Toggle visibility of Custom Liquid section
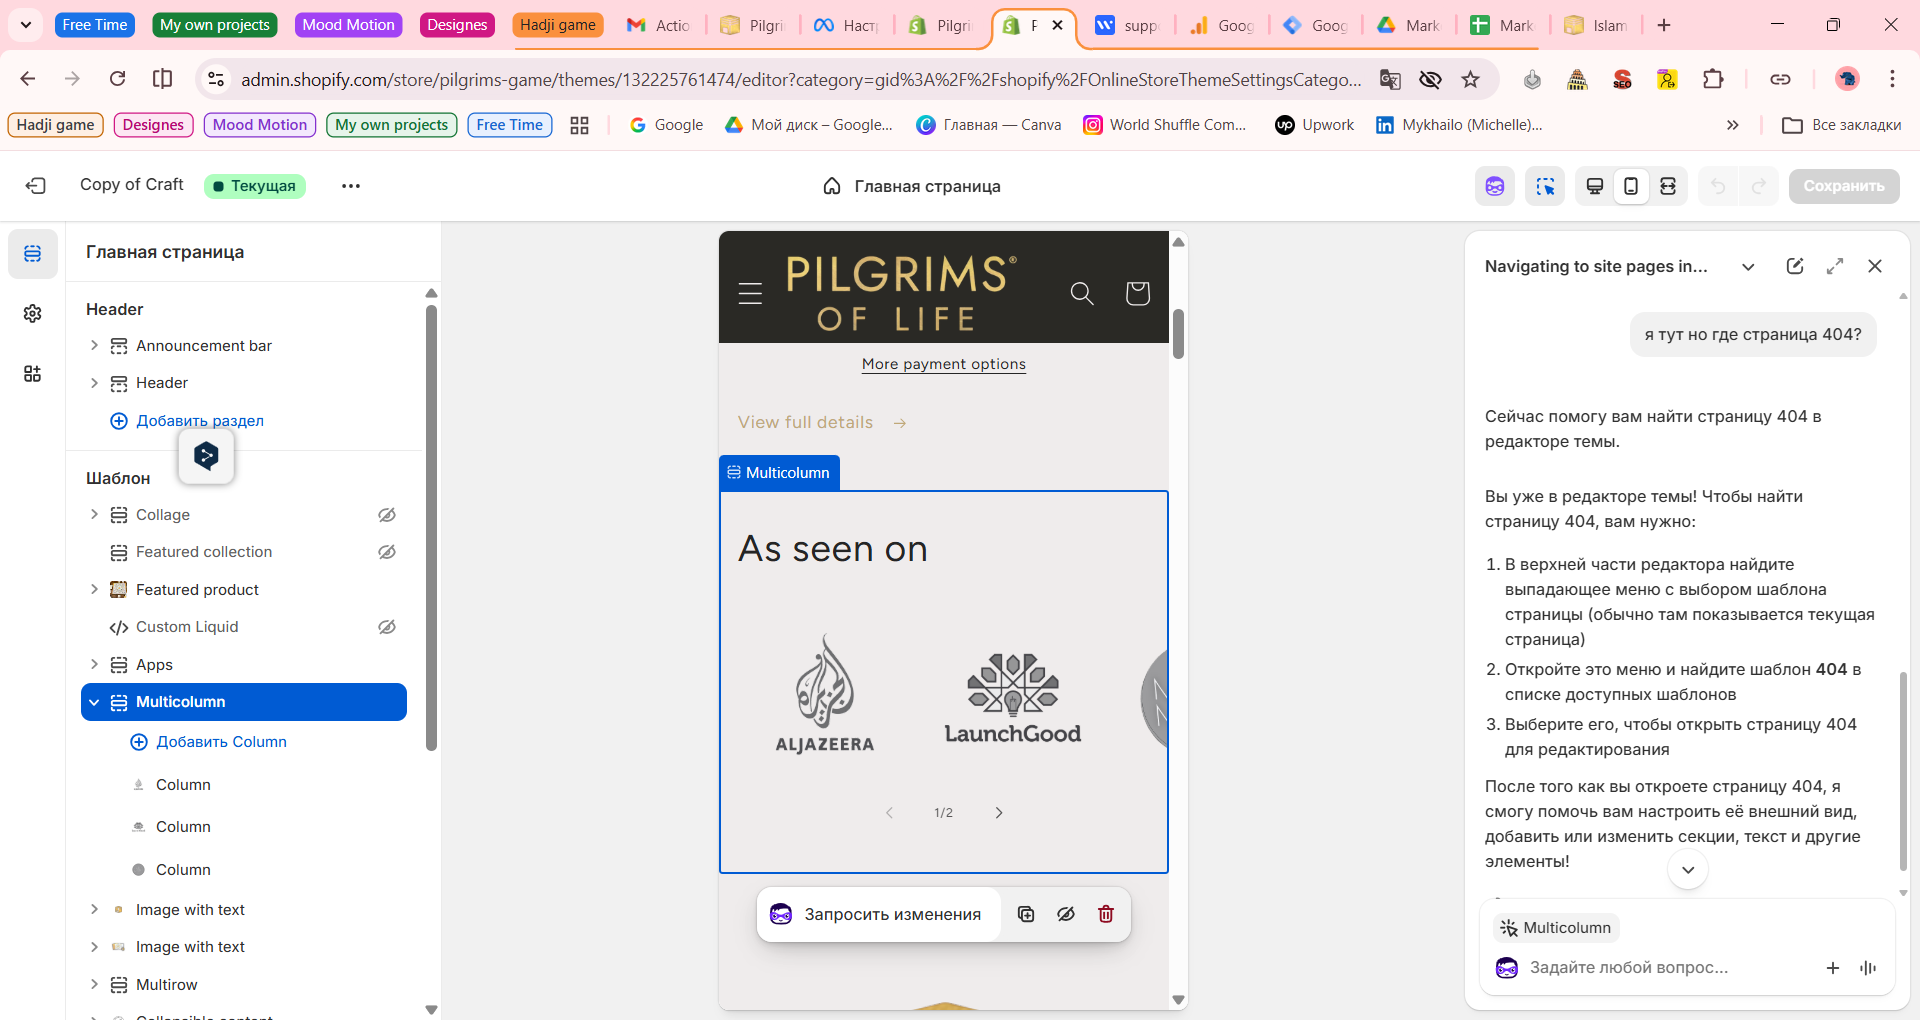1920x1020 pixels. (x=386, y=627)
